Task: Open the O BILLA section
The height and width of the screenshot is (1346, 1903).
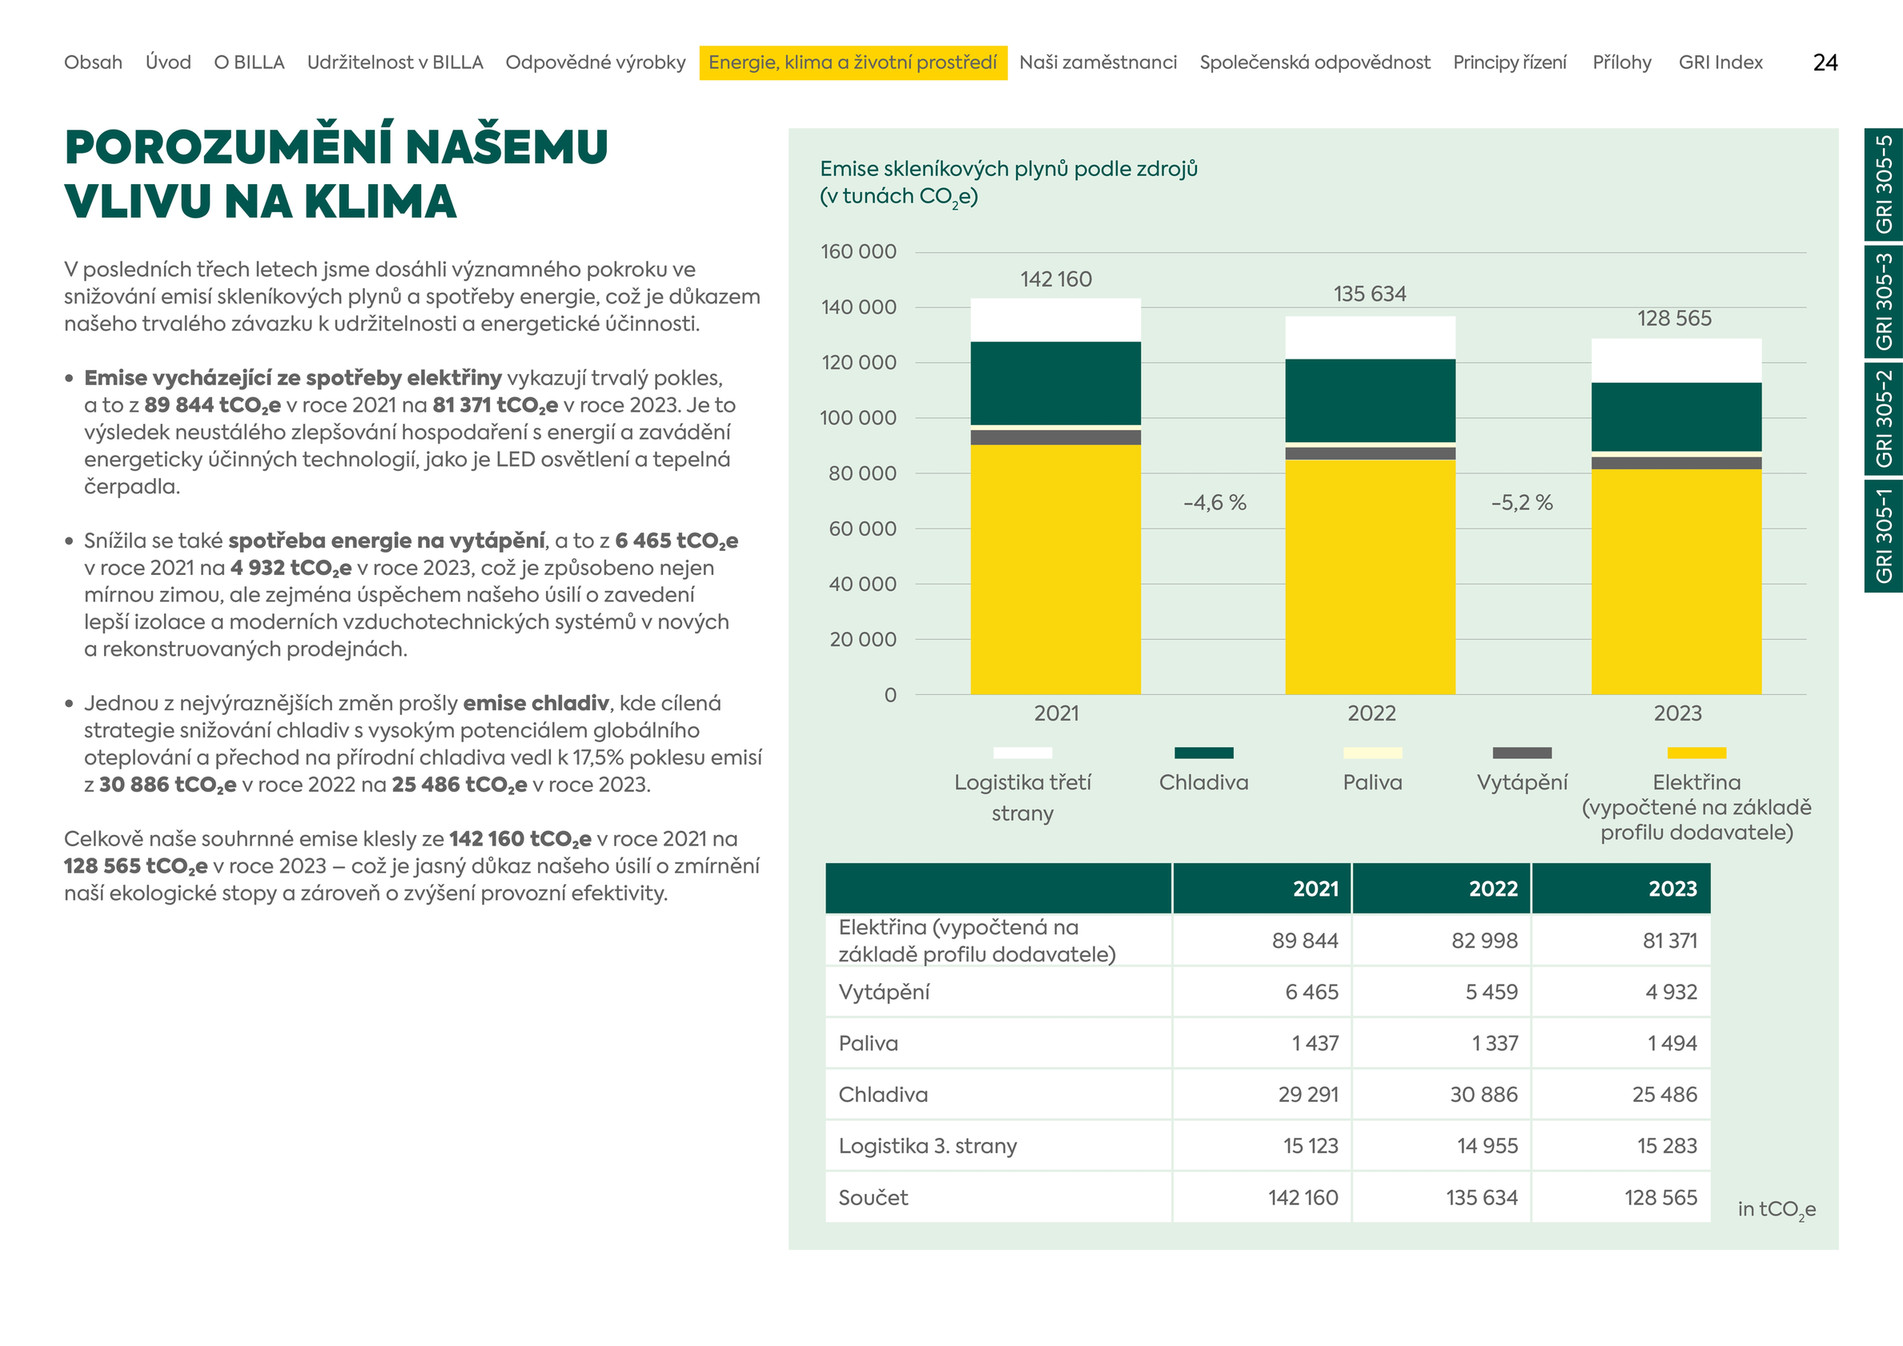Action: pyautogui.click(x=249, y=62)
